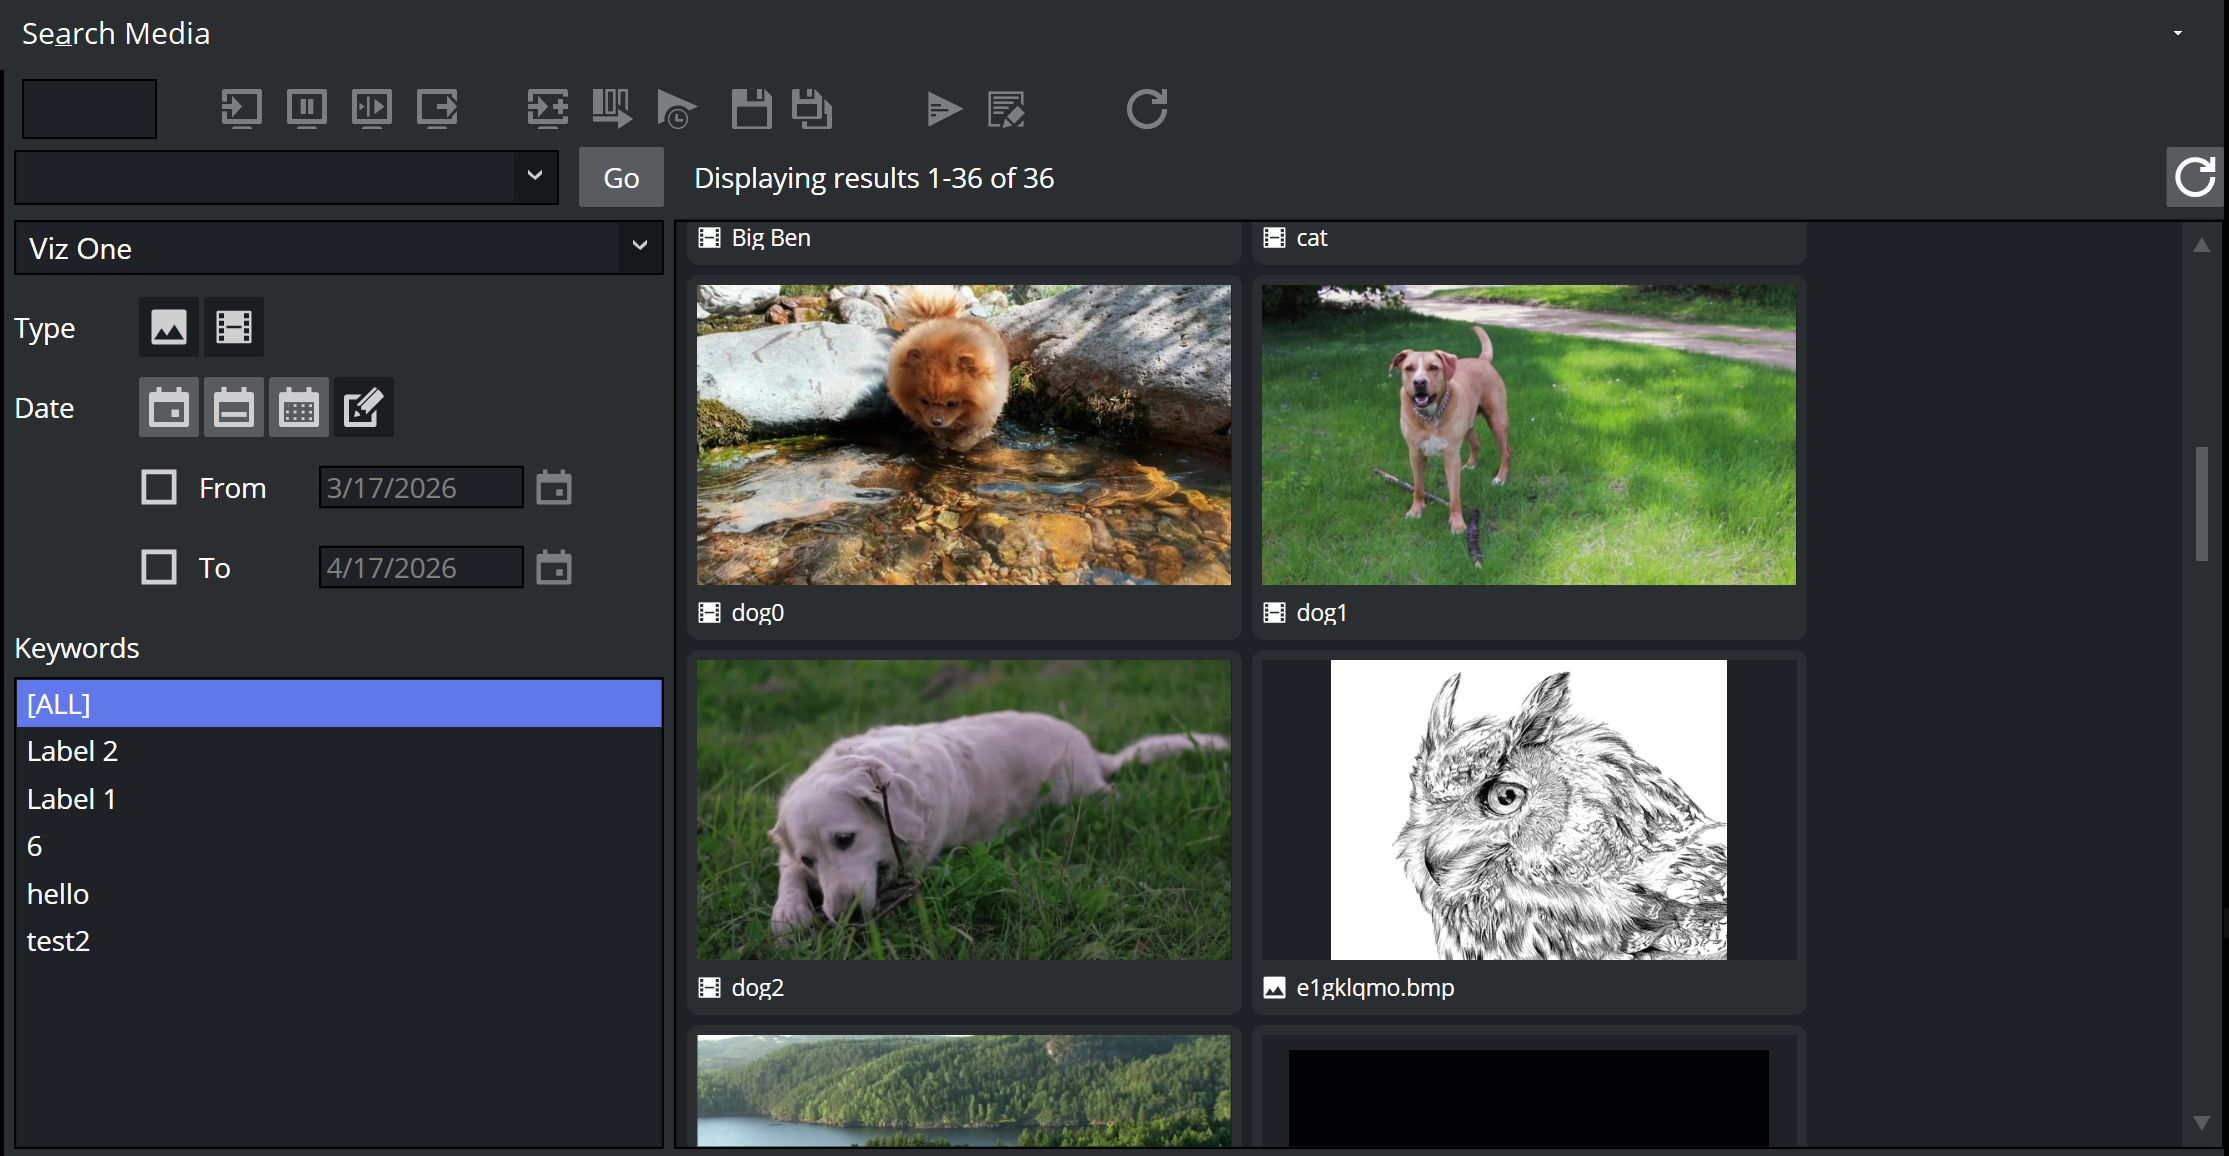
Task: Toggle the video type filter
Action: 234,327
